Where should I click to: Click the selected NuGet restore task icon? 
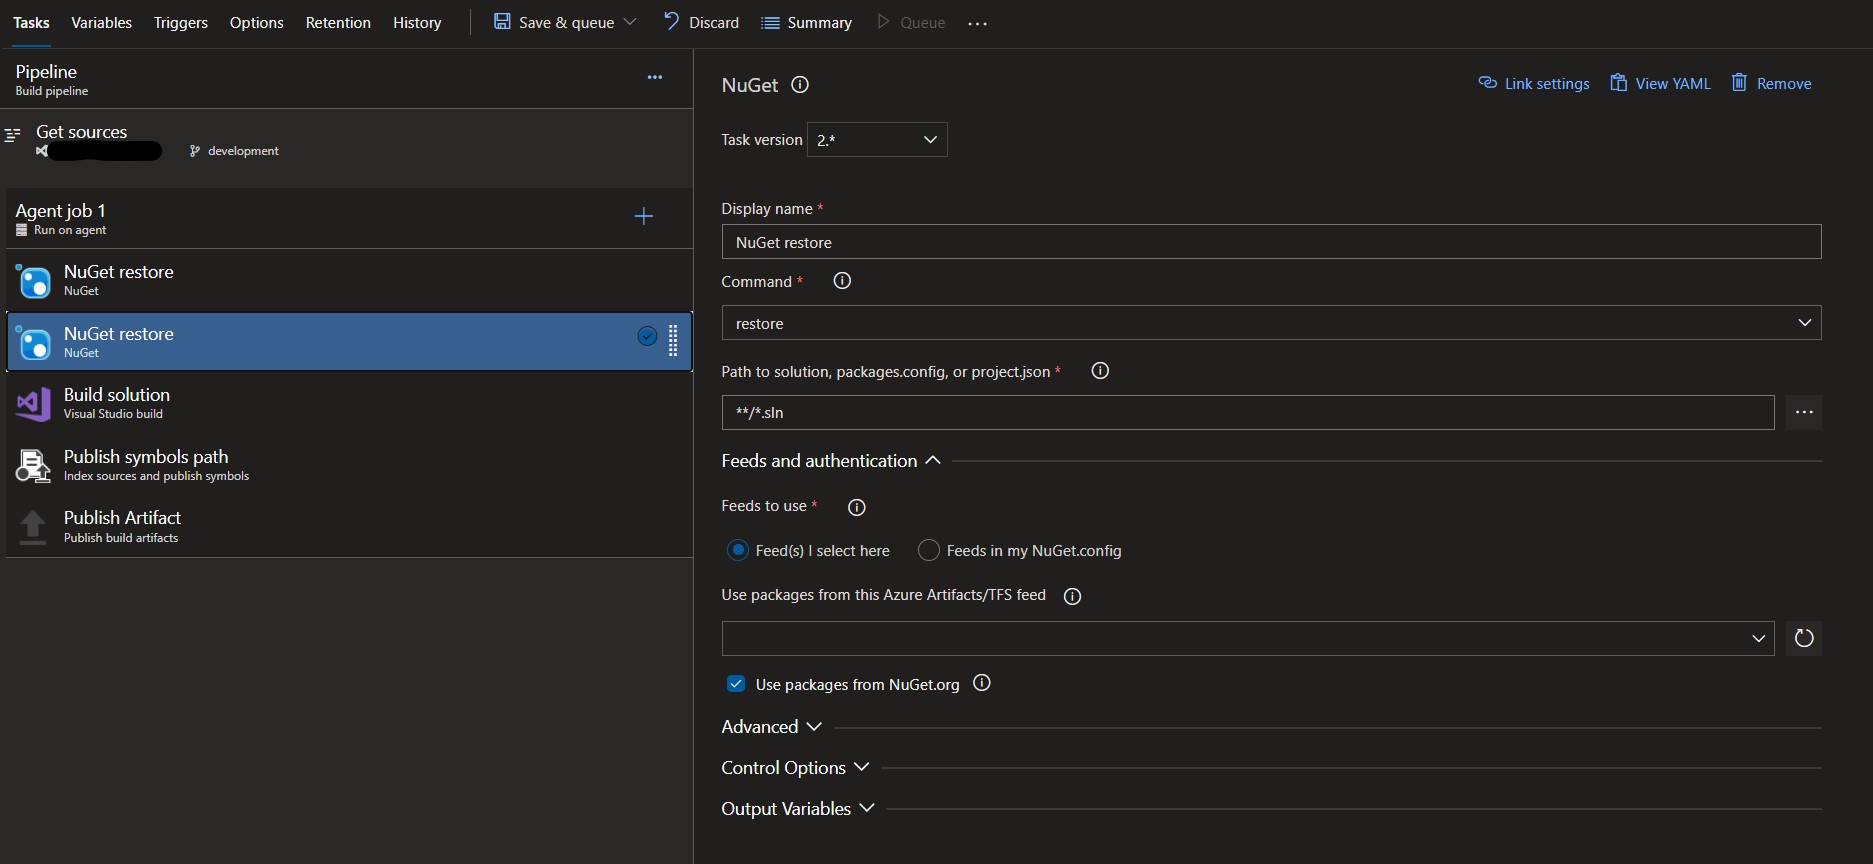pyautogui.click(x=33, y=343)
